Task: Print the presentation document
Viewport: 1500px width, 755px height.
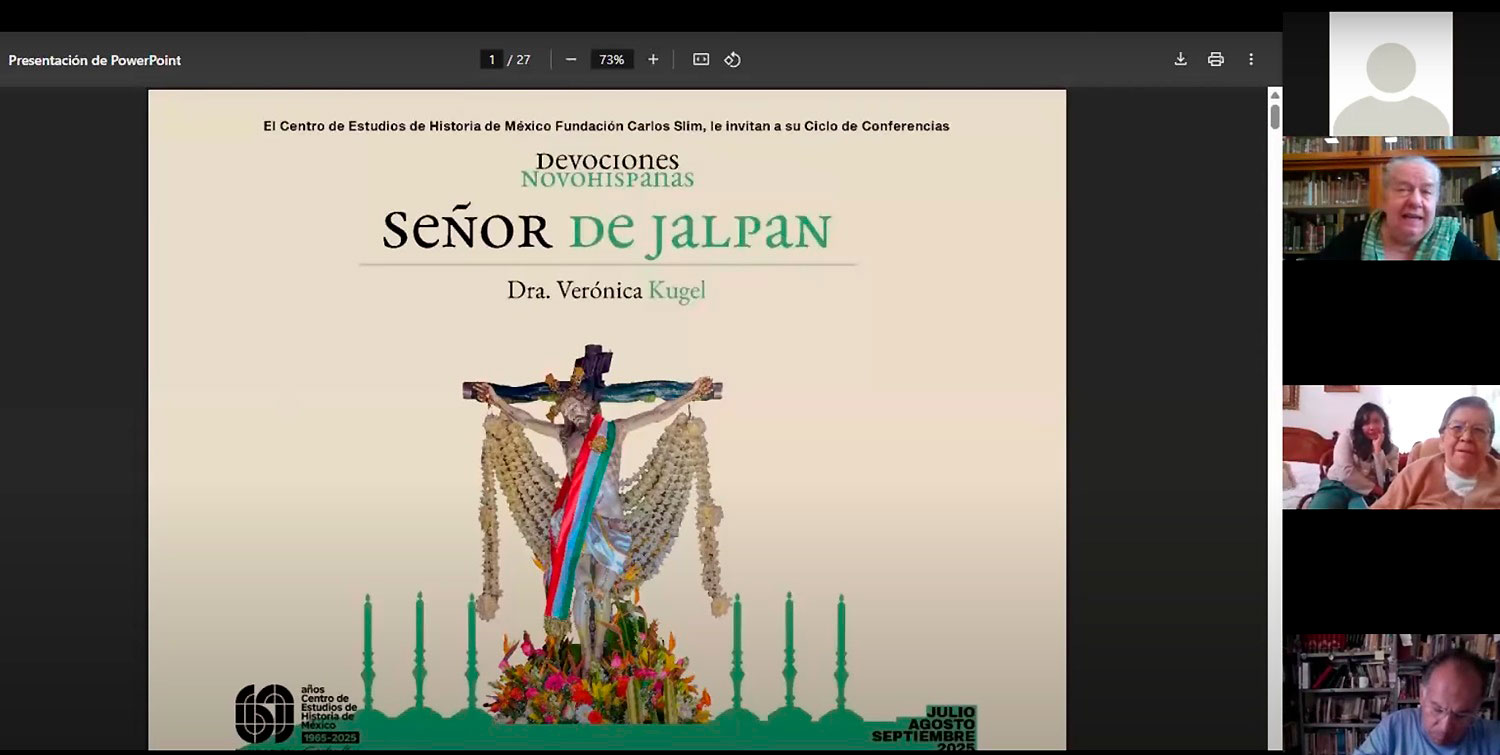Action: 1215,60
